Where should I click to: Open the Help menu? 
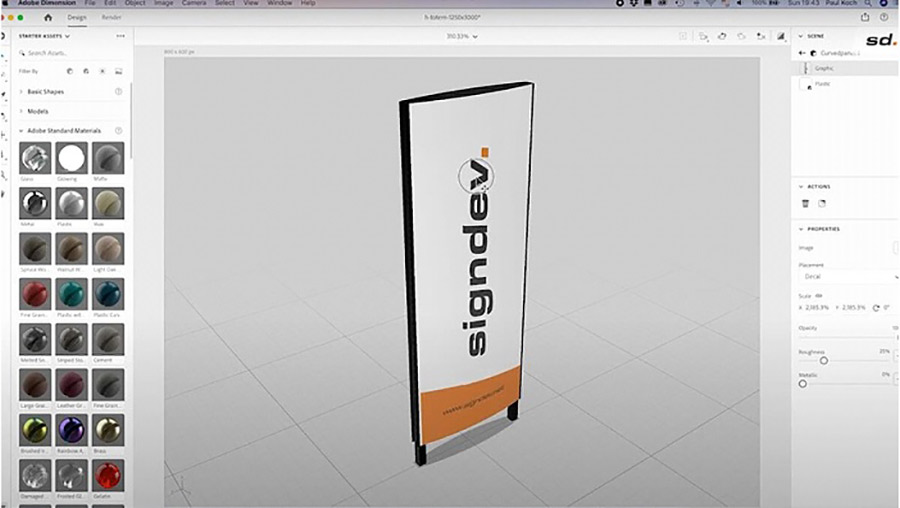(x=308, y=3)
